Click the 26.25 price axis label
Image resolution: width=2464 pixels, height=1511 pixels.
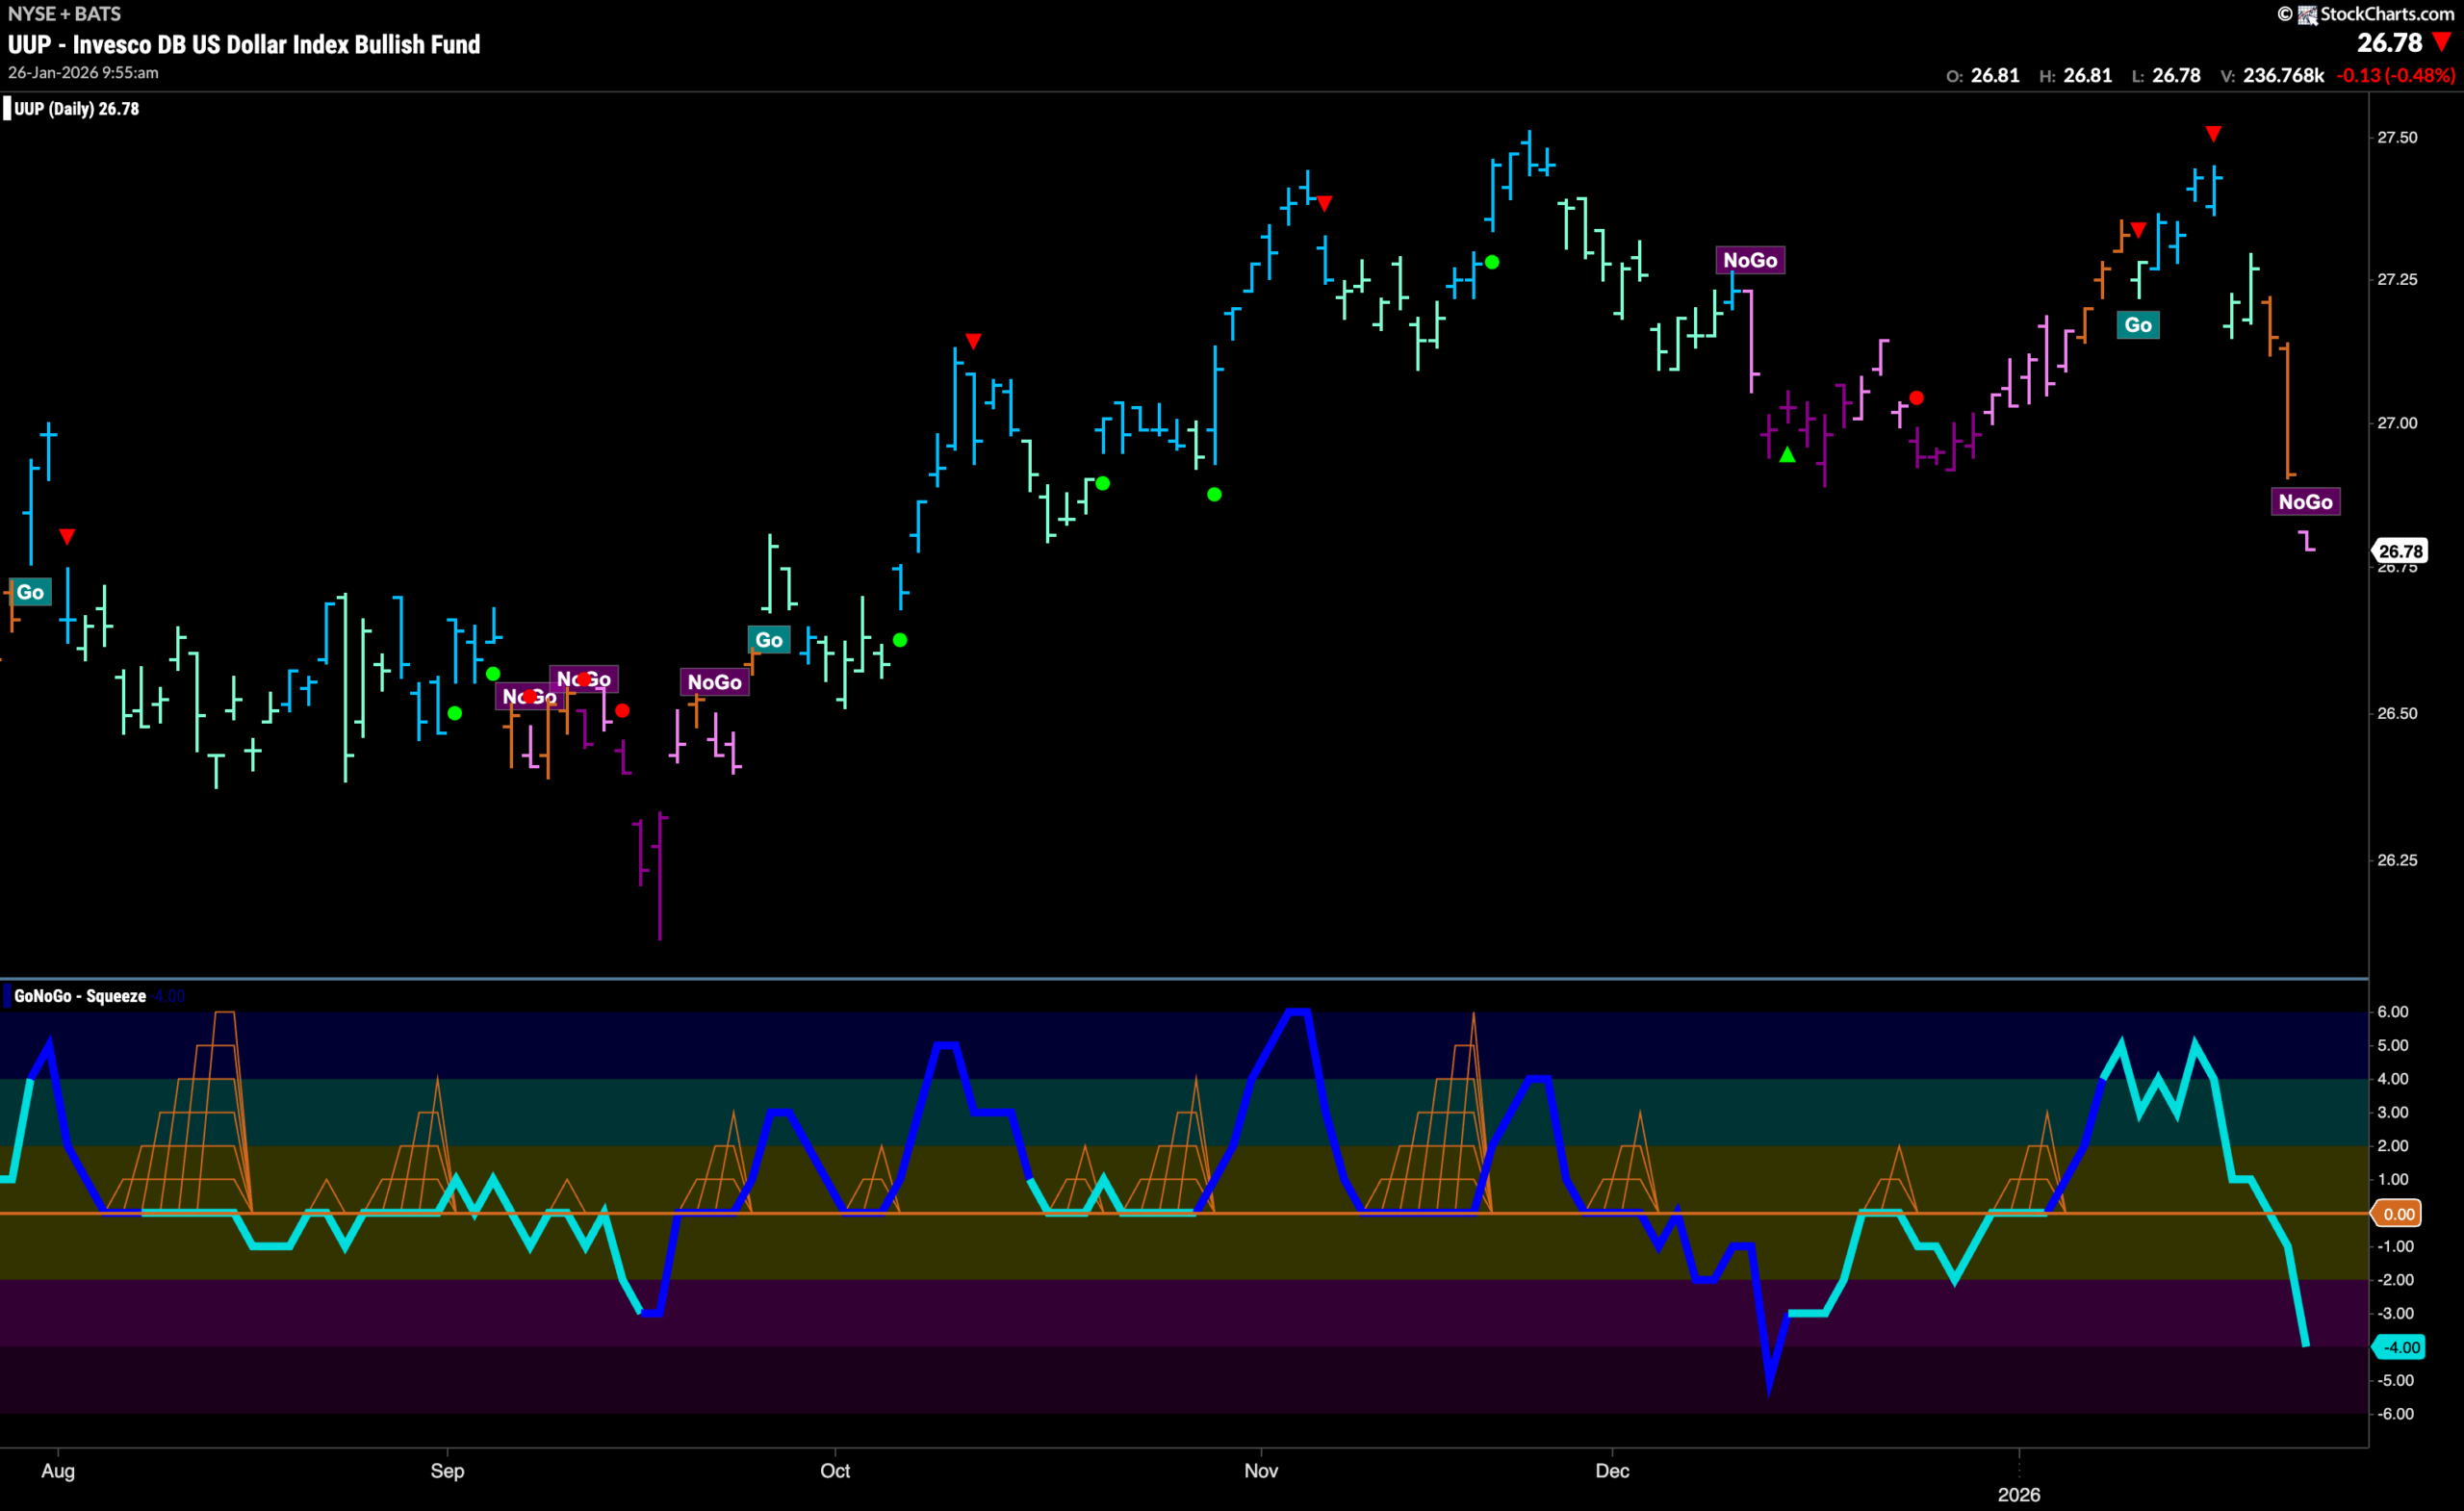click(2397, 860)
